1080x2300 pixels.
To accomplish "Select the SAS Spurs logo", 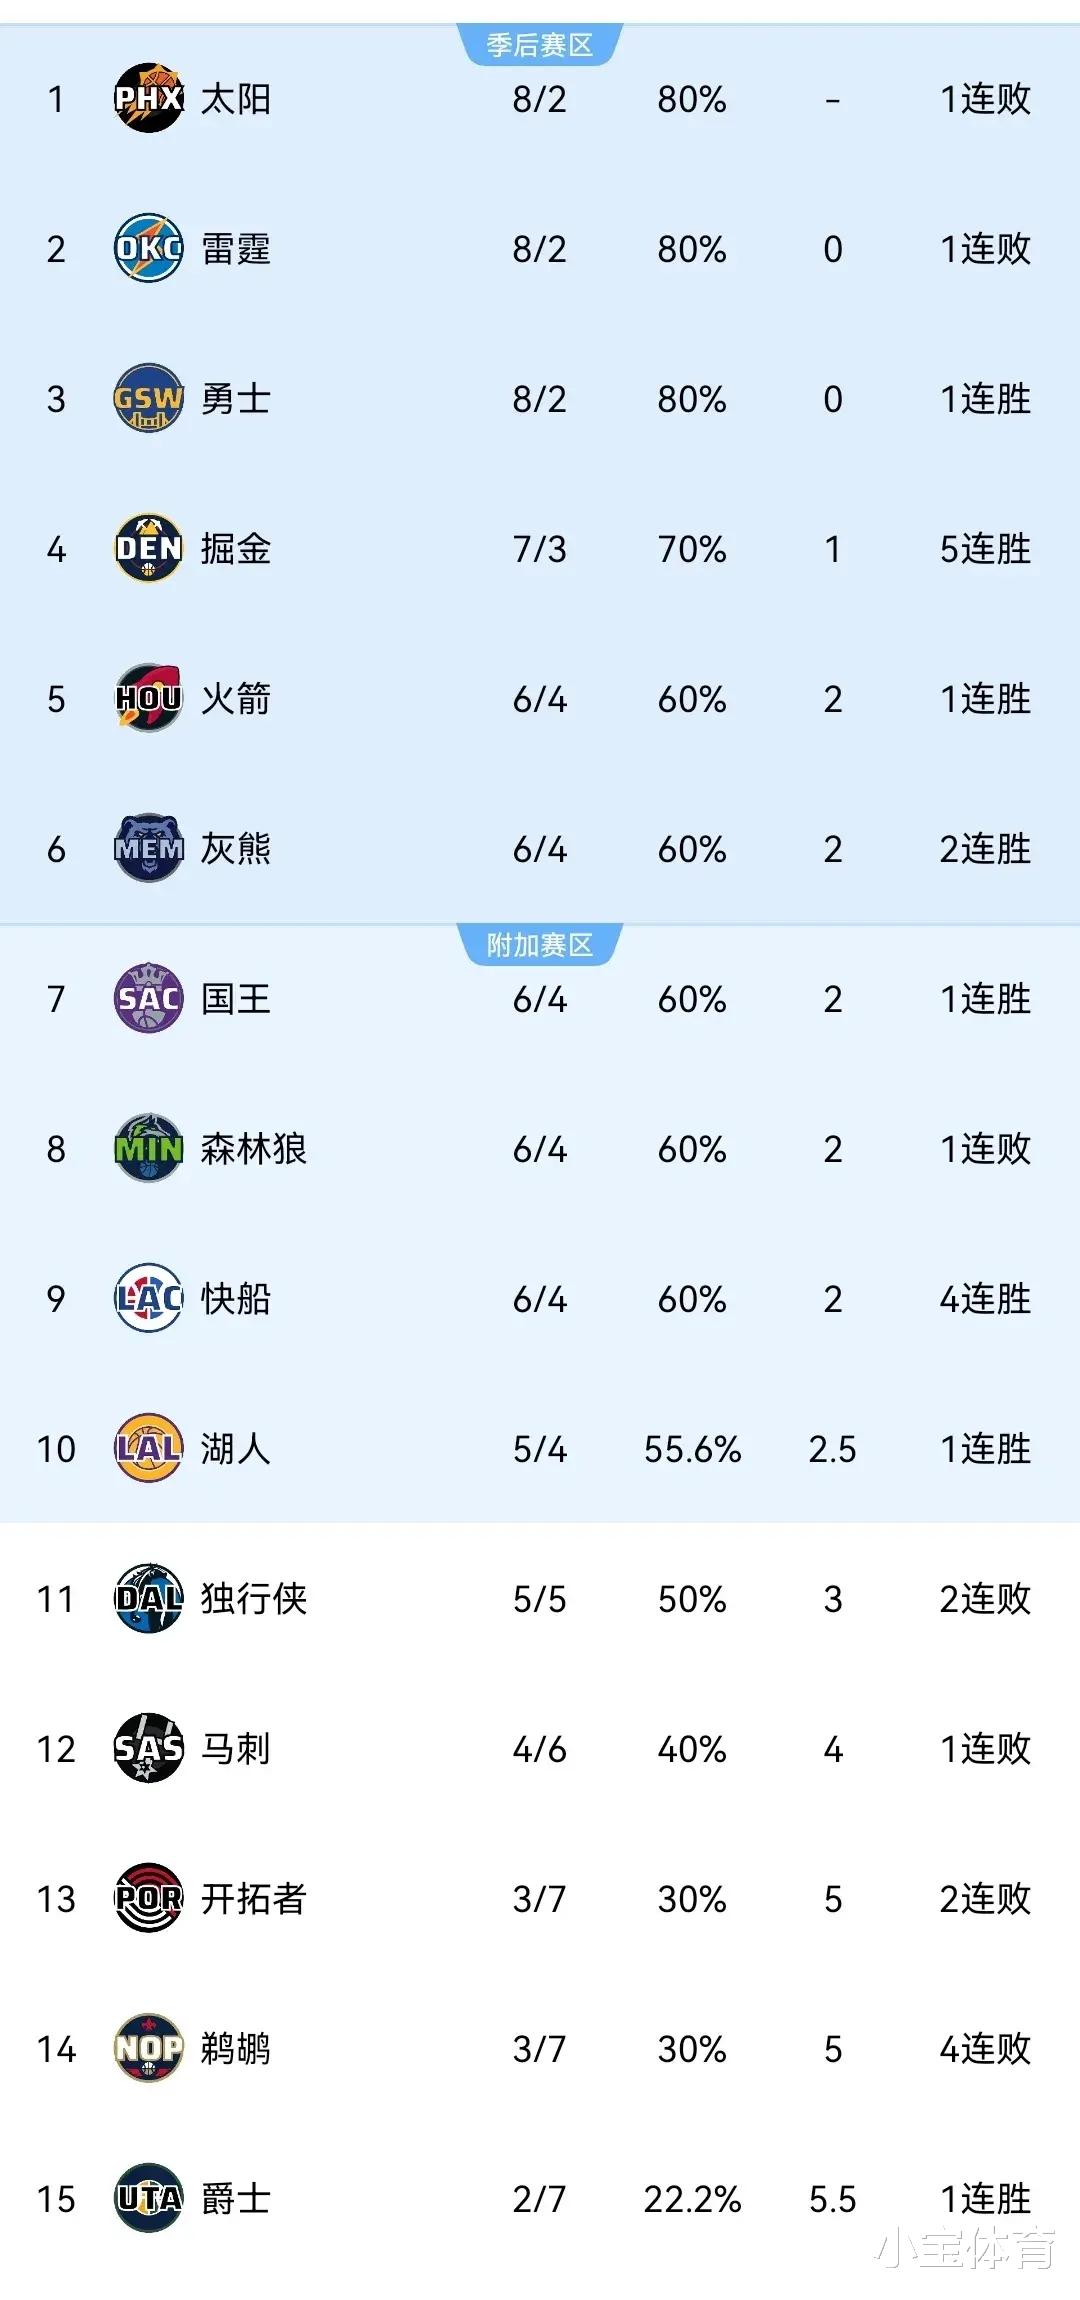I will pos(148,1748).
